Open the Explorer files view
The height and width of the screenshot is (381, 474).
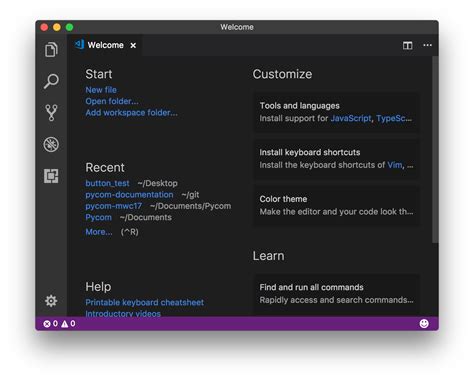point(51,50)
